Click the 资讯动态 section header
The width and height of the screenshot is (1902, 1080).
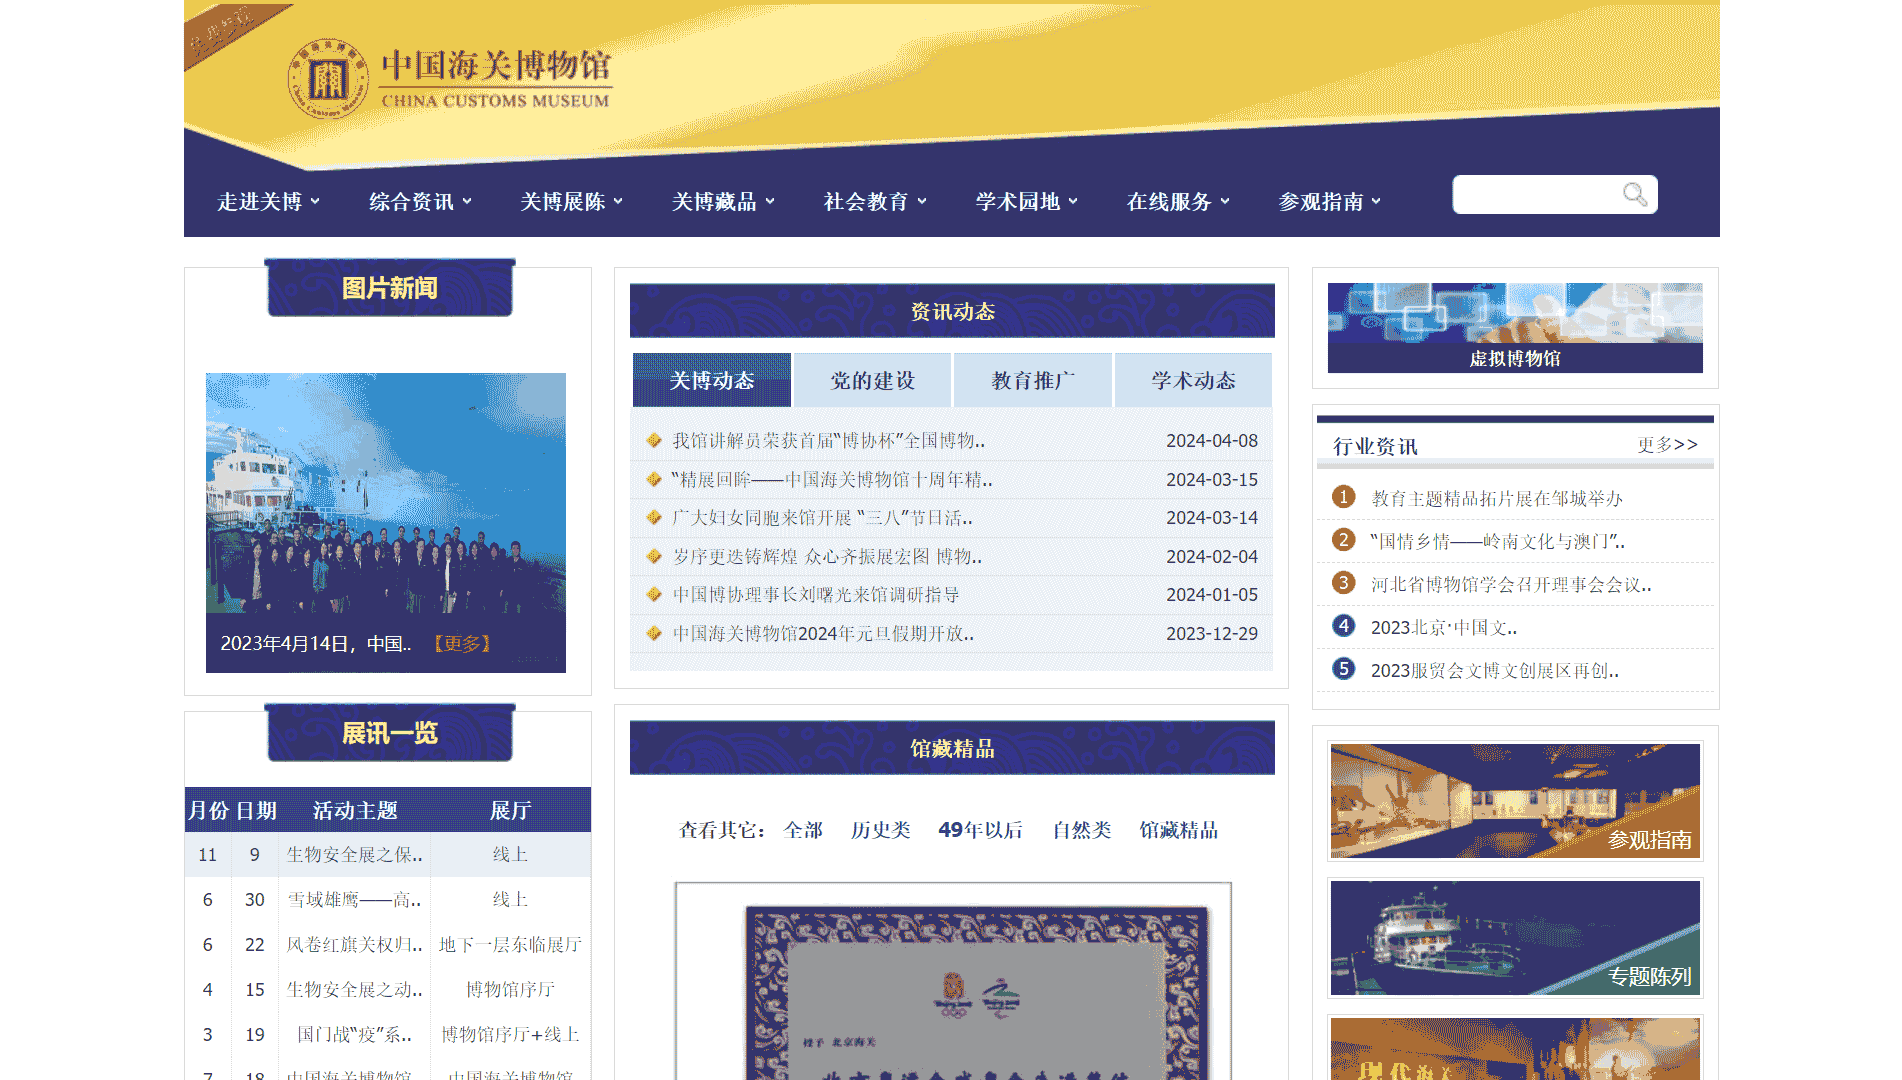pyautogui.click(x=952, y=311)
